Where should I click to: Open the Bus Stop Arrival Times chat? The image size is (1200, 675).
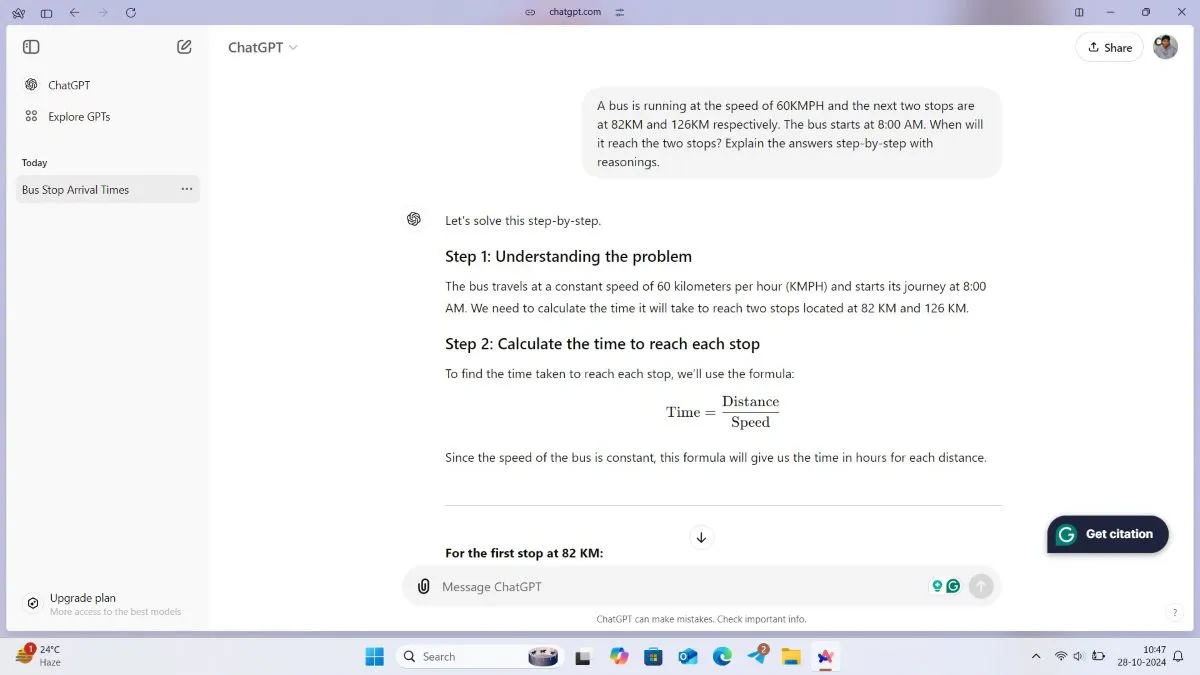click(108, 189)
